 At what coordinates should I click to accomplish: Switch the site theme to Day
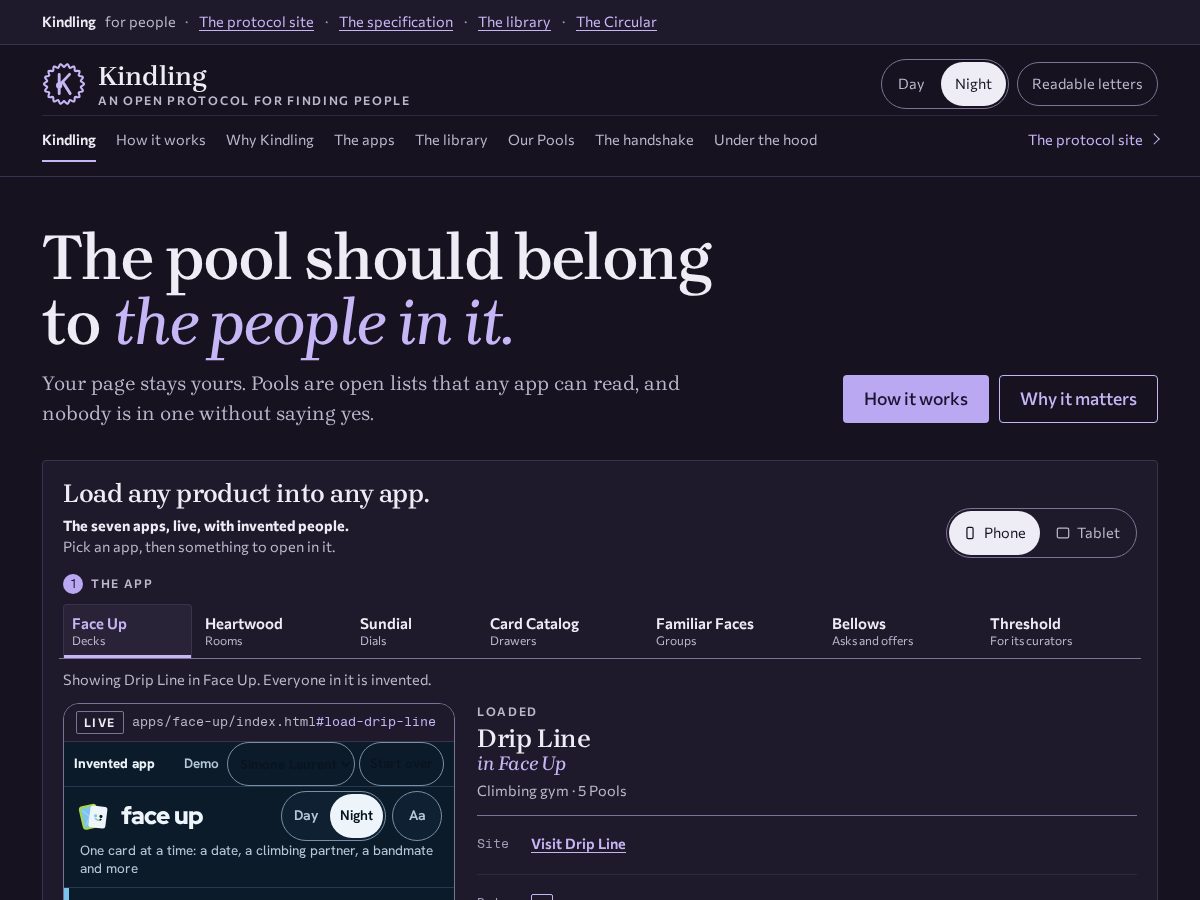coord(911,84)
